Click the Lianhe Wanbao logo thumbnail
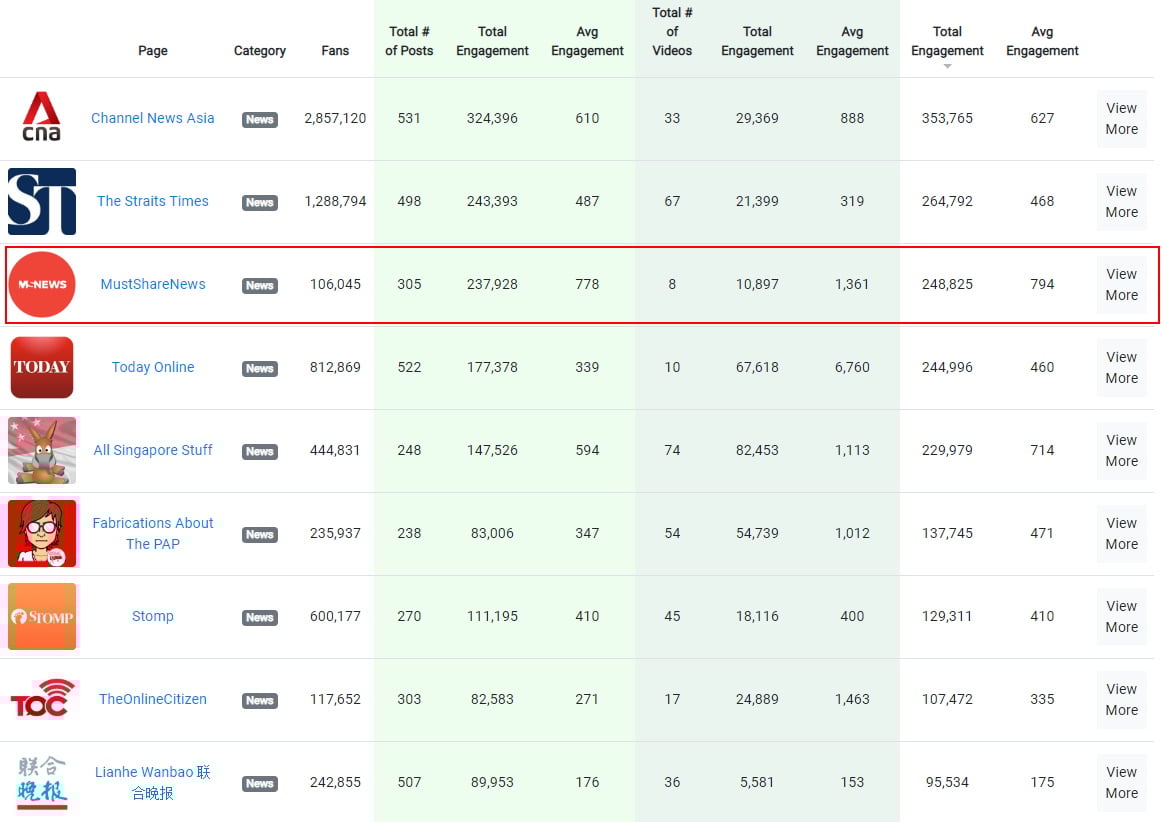Image resolution: width=1167 pixels, height=822 pixels. click(x=42, y=782)
